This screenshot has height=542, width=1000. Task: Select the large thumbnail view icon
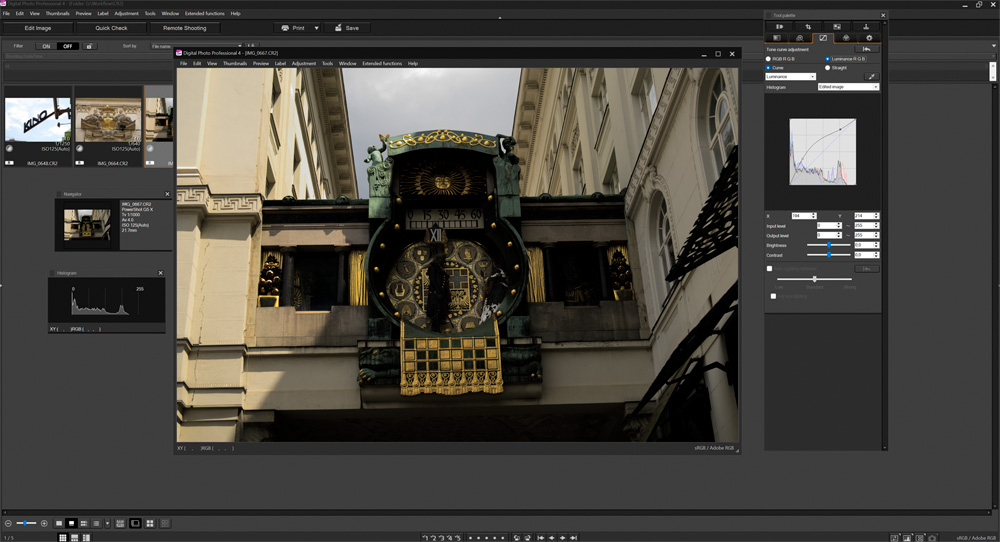point(59,524)
